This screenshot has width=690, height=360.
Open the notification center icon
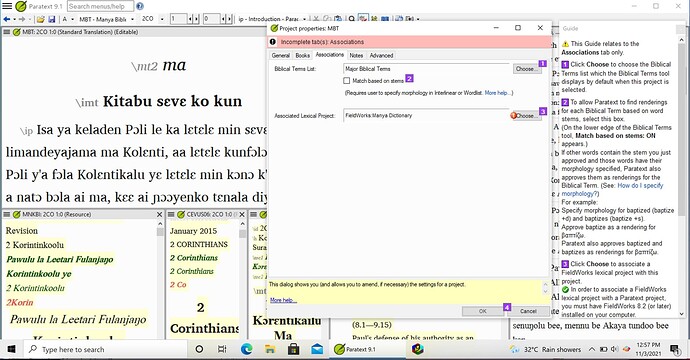tap(675, 349)
